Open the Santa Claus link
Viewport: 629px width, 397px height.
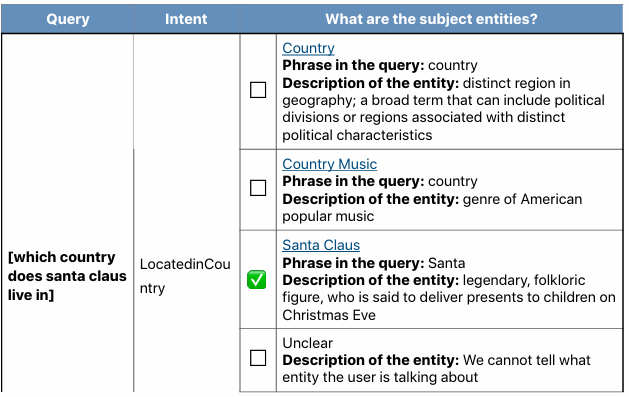coord(321,245)
